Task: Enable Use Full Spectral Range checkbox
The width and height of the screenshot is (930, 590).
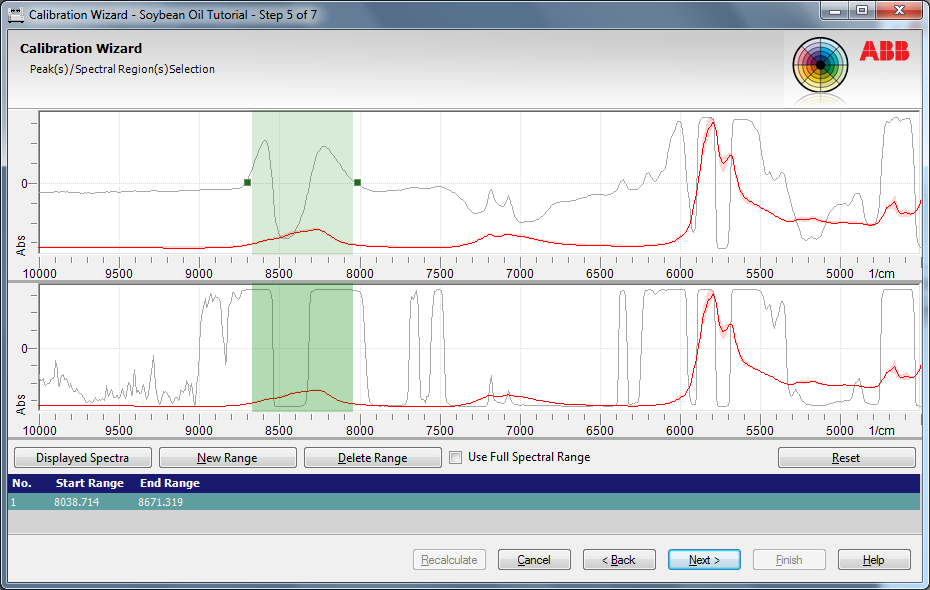Action: (x=456, y=458)
